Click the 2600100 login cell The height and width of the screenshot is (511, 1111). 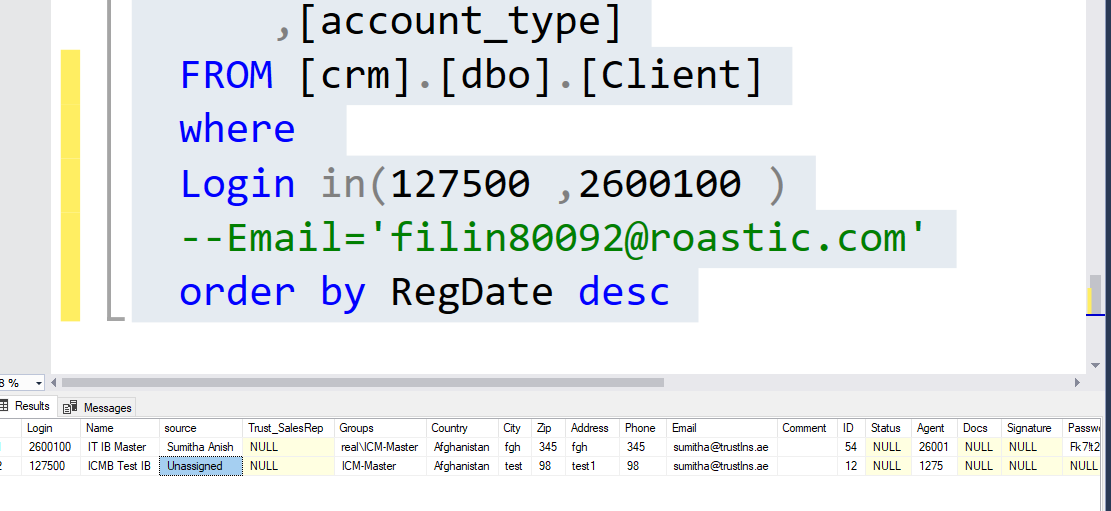(x=49, y=447)
